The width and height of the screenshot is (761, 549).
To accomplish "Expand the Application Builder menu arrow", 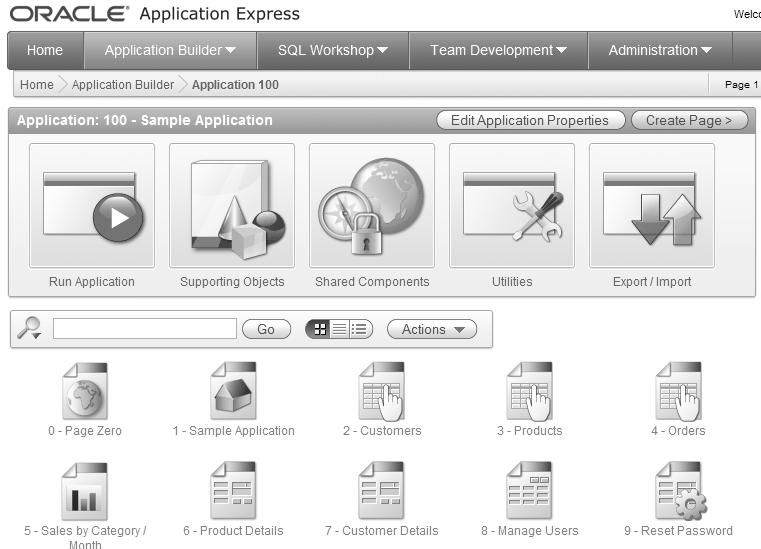I will 231,50.
